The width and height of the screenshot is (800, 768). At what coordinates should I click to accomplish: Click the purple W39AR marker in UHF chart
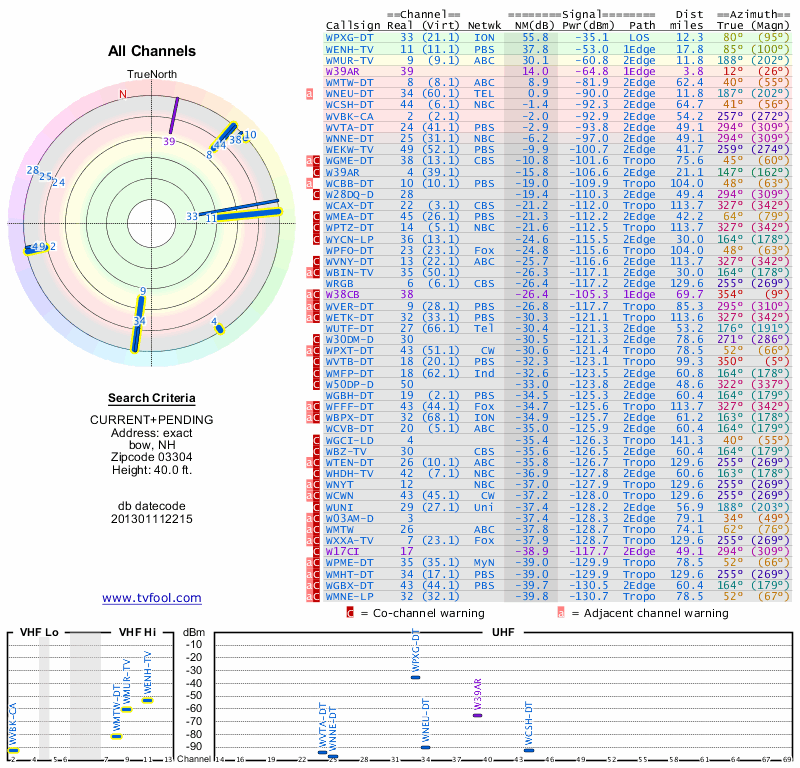tap(477, 715)
